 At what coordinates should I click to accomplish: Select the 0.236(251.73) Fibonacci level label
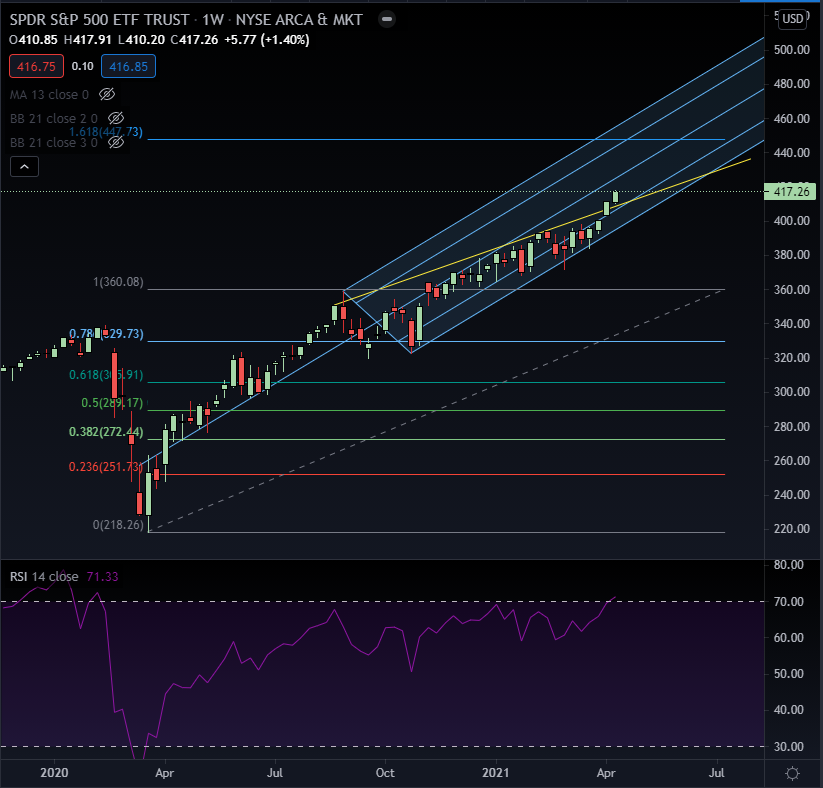click(x=105, y=467)
